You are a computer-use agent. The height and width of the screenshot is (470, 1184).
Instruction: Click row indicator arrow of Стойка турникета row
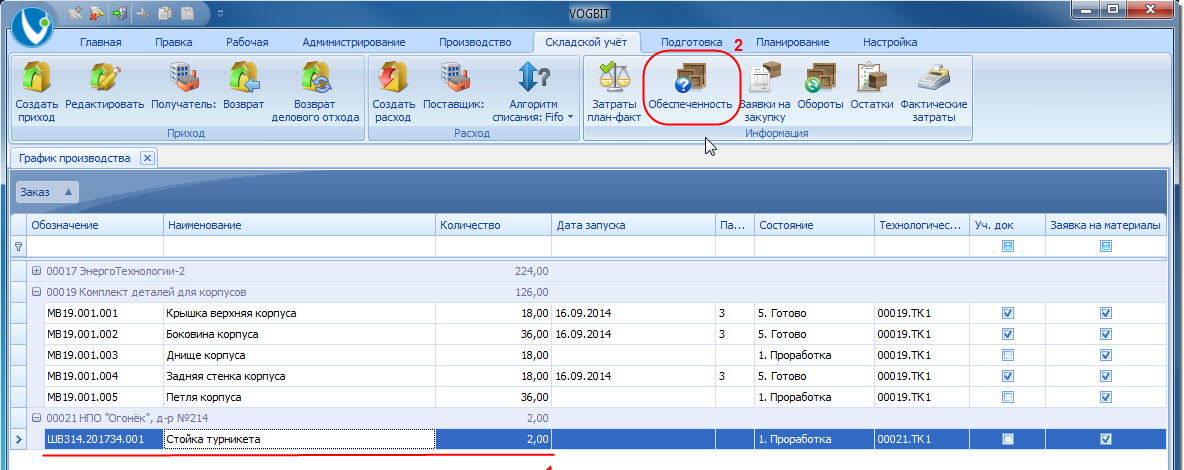[19, 439]
